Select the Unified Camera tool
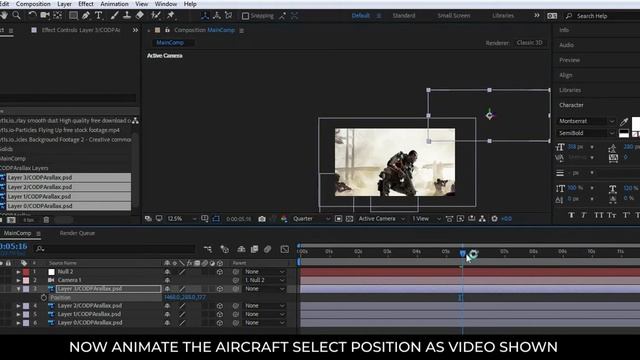640x360 pixels. [44, 15]
